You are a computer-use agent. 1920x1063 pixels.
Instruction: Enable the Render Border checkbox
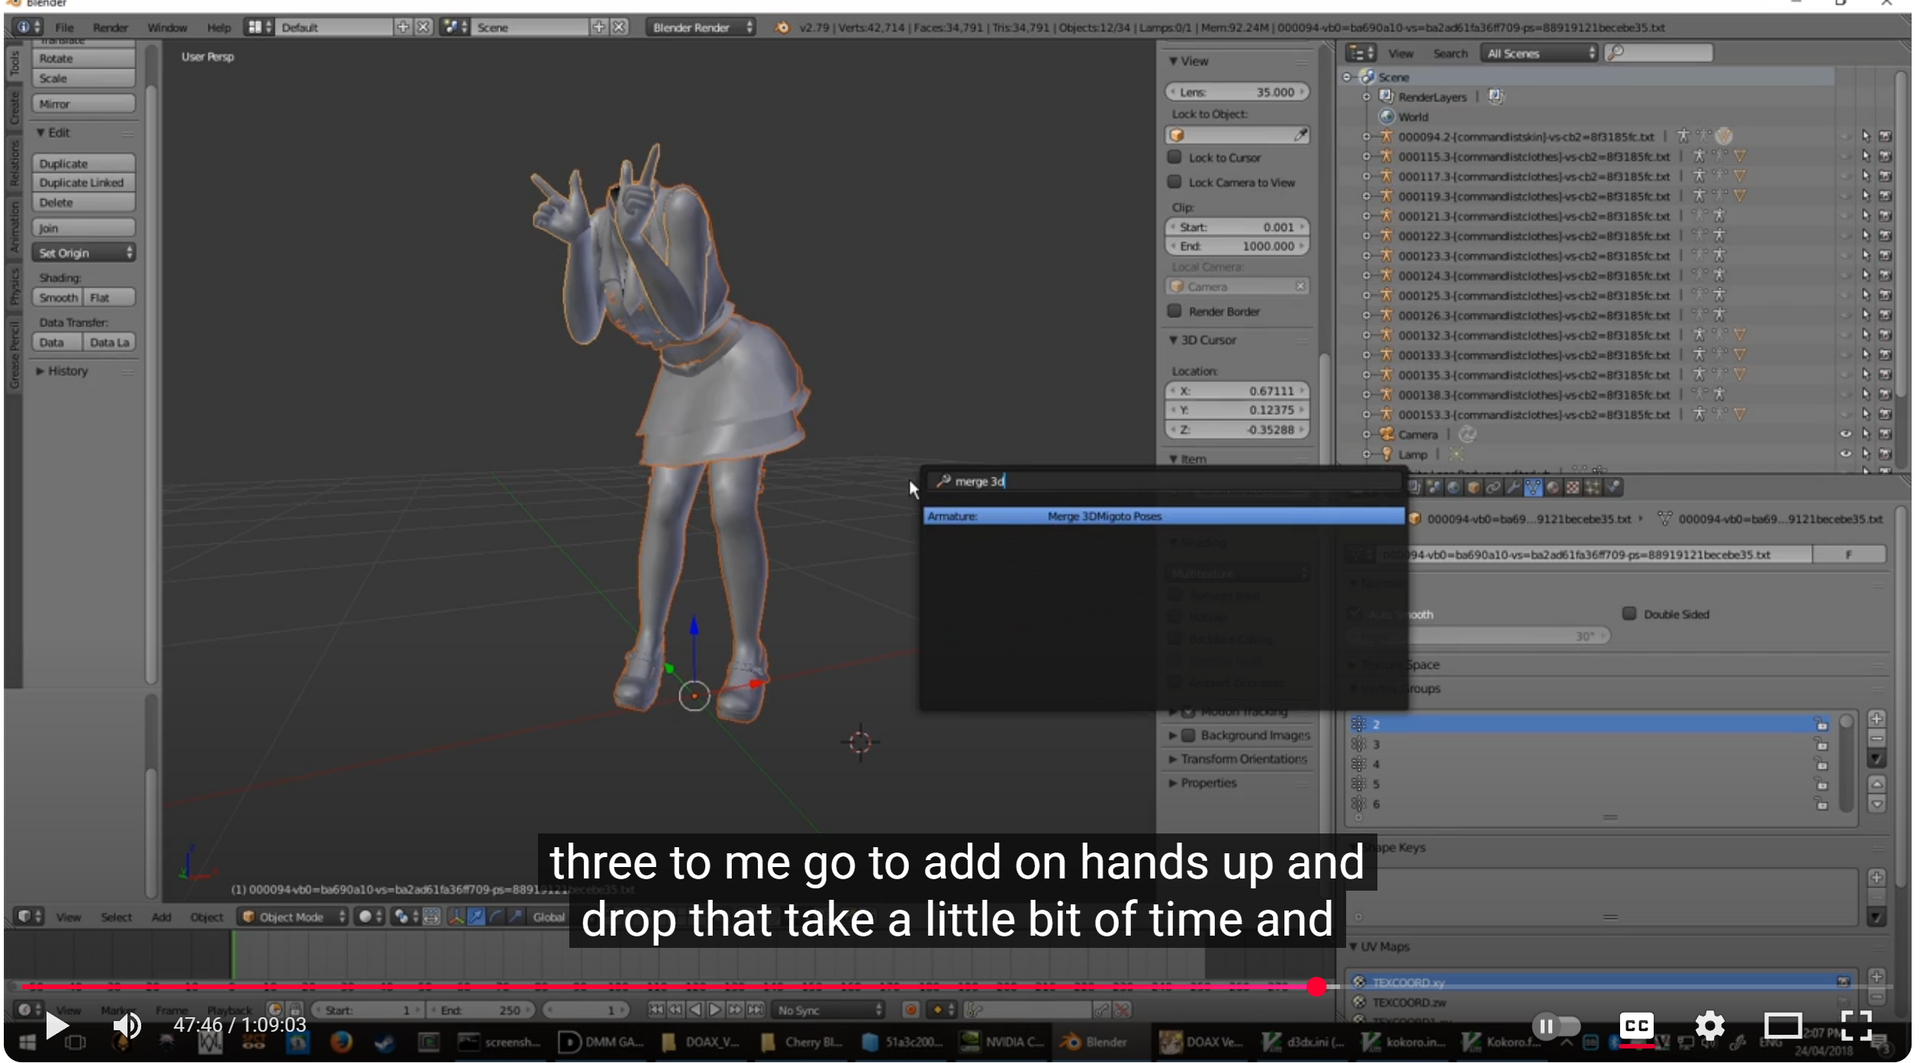click(1175, 311)
